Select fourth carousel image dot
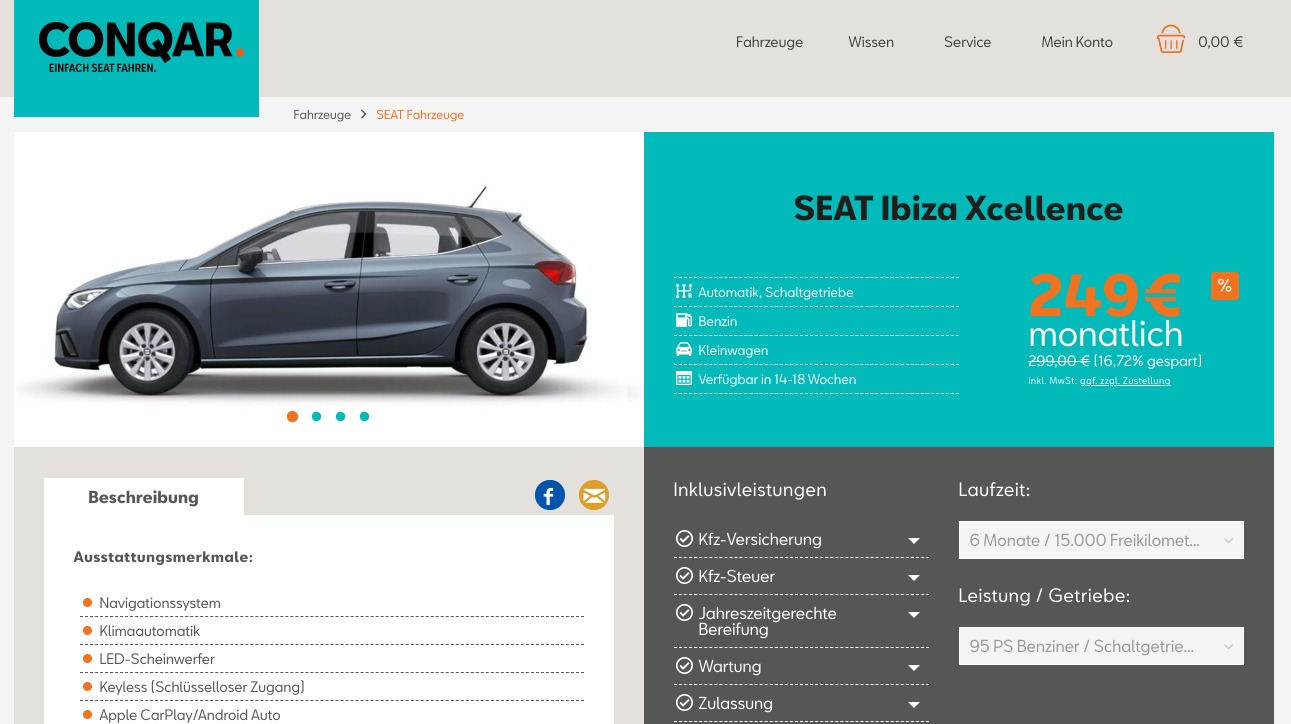Image resolution: width=1291 pixels, height=724 pixels. [364, 416]
